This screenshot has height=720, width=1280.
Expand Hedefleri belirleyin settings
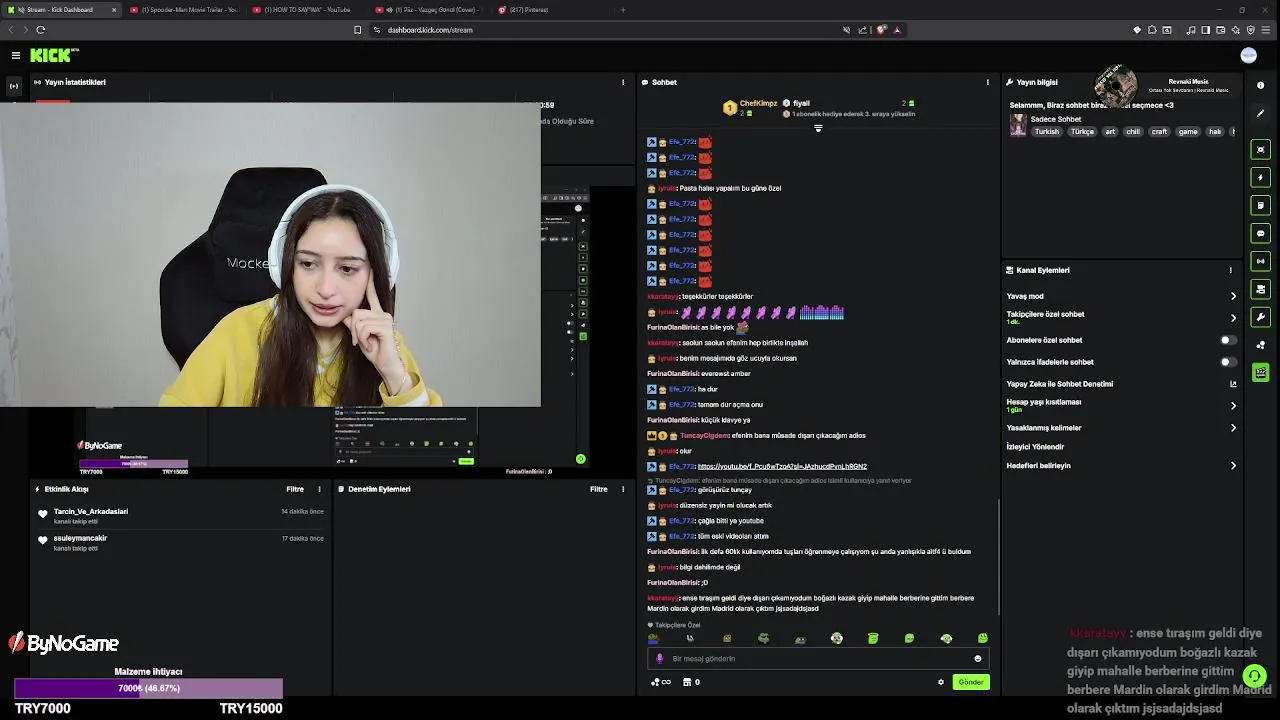(1232, 466)
